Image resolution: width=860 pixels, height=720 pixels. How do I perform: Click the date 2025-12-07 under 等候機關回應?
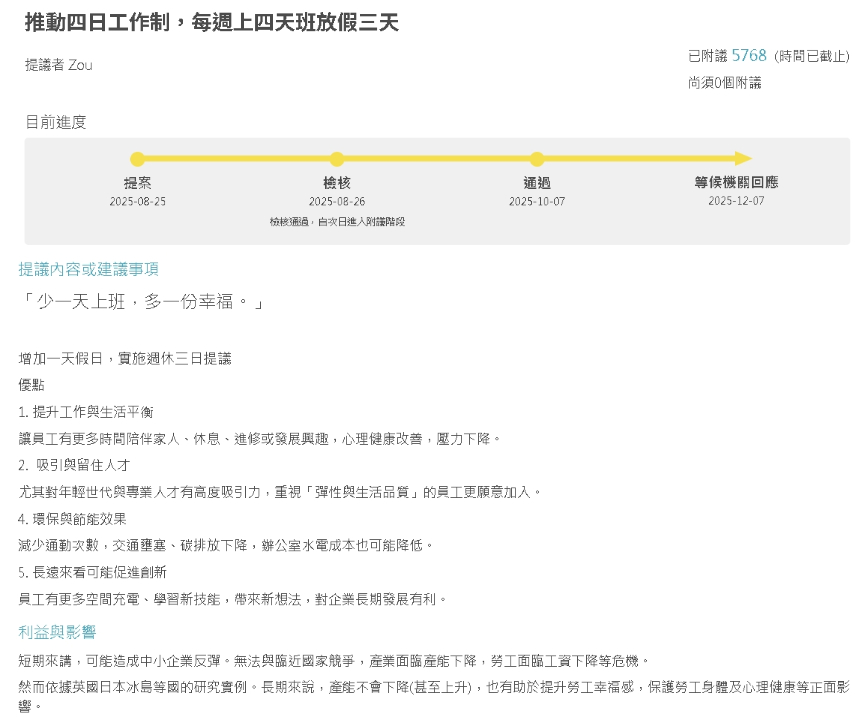pos(737,201)
